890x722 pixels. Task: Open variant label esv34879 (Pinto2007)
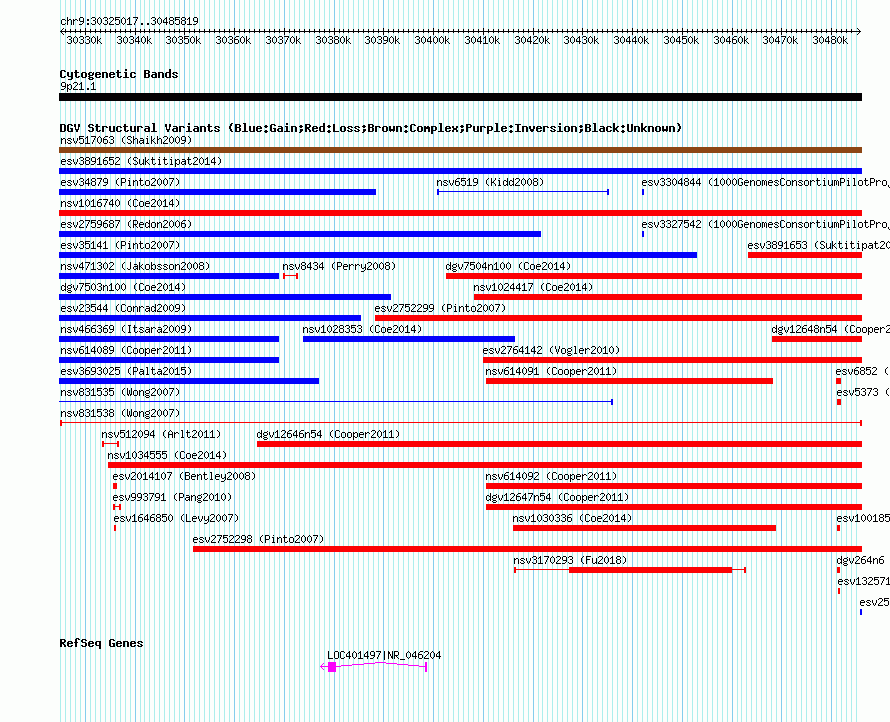(120, 182)
